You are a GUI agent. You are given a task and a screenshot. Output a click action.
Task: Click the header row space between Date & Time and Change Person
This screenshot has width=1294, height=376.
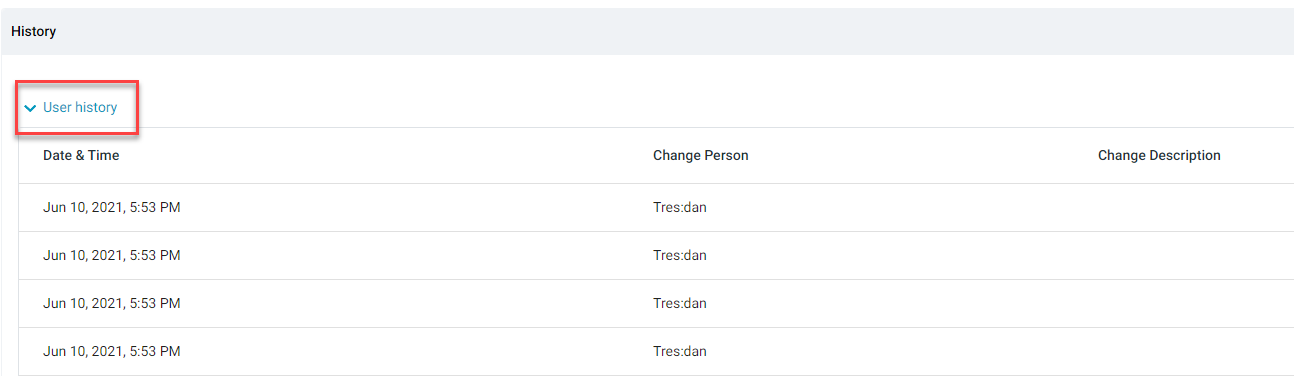tap(386, 155)
